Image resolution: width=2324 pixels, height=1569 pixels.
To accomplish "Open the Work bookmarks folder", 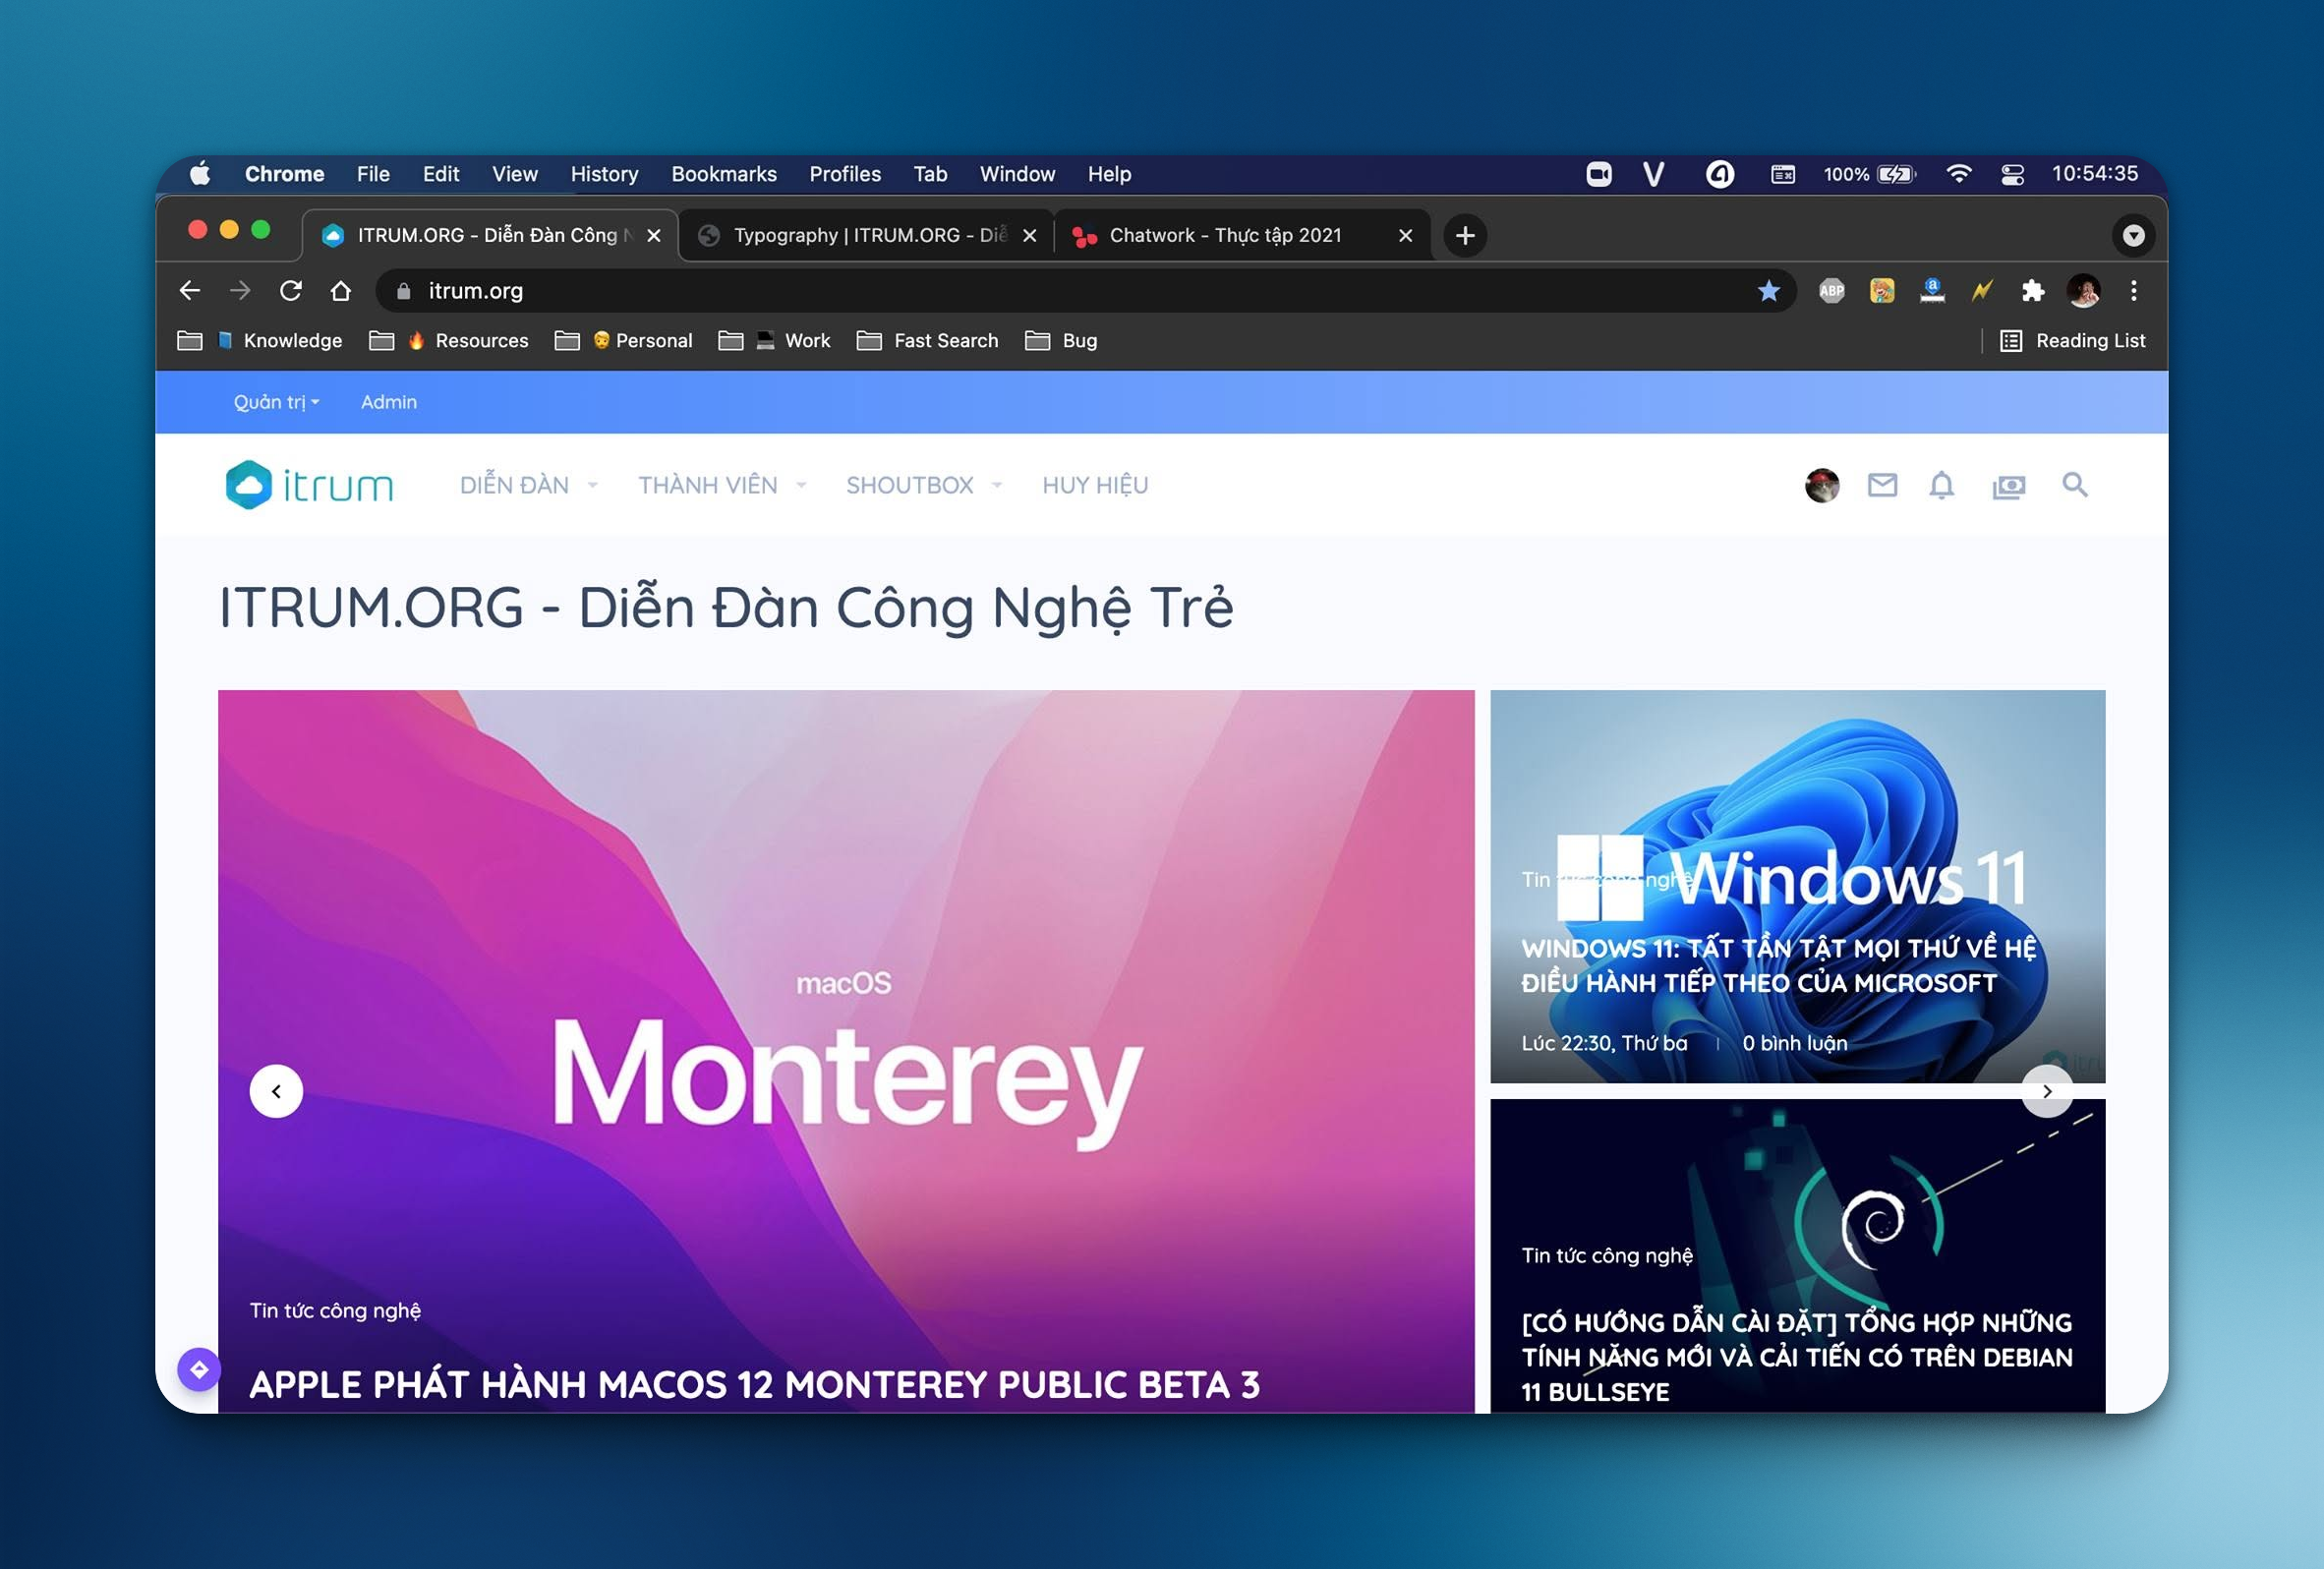I will coord(775,341).
